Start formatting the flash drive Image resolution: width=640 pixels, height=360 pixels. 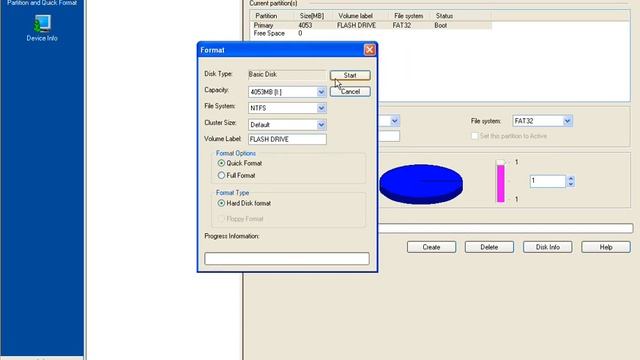[x=350, y=75]
